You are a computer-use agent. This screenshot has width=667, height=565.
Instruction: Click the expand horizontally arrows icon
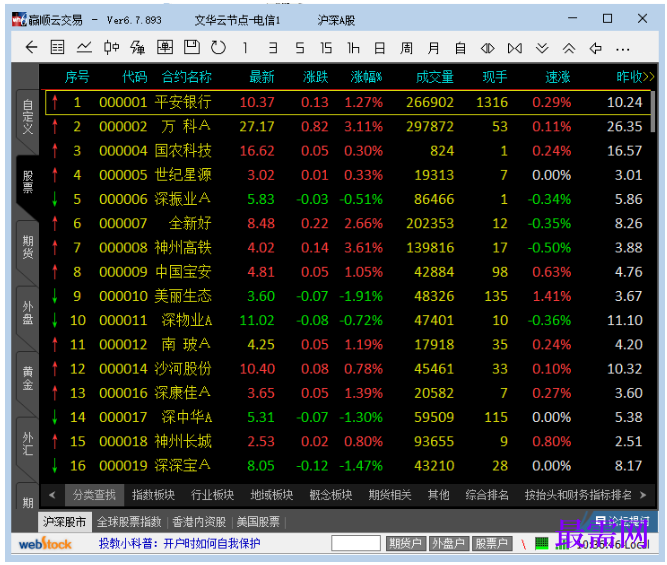487,48
